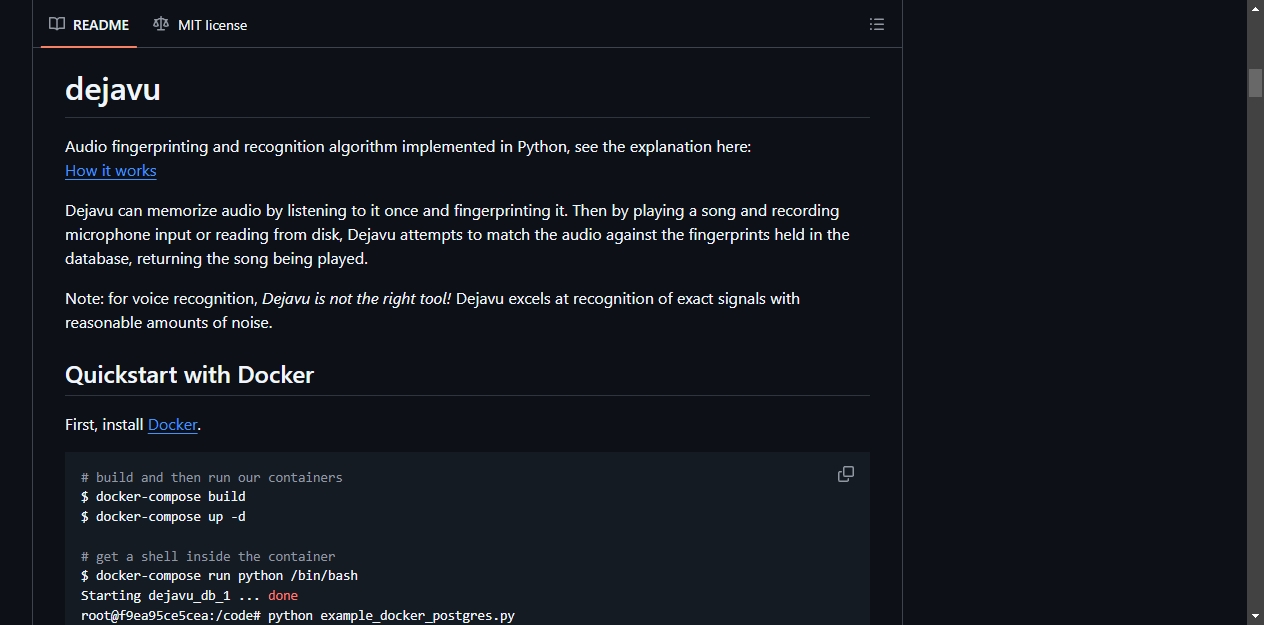Screen dimensions: 1264x625
Task: Follow the 'How it works' link
Action: tap(111, 170)
